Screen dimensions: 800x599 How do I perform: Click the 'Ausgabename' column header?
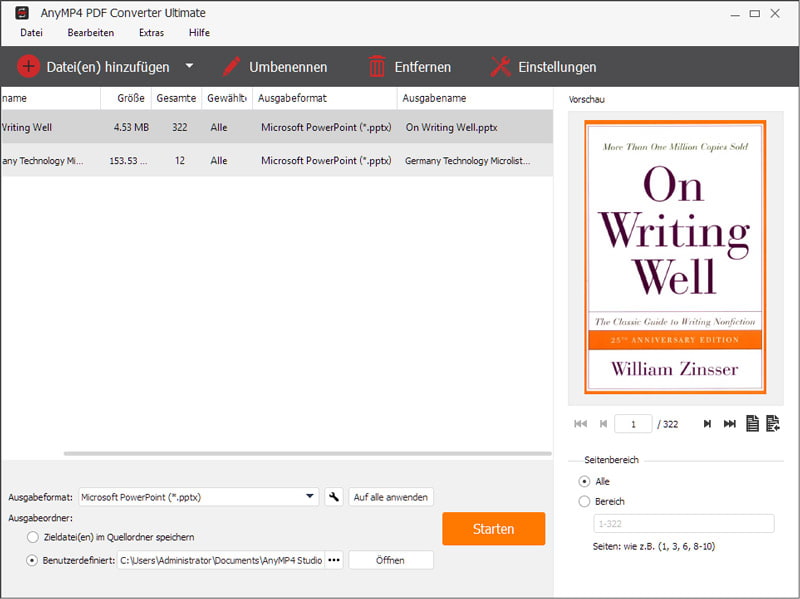click(x=475, y=98)
